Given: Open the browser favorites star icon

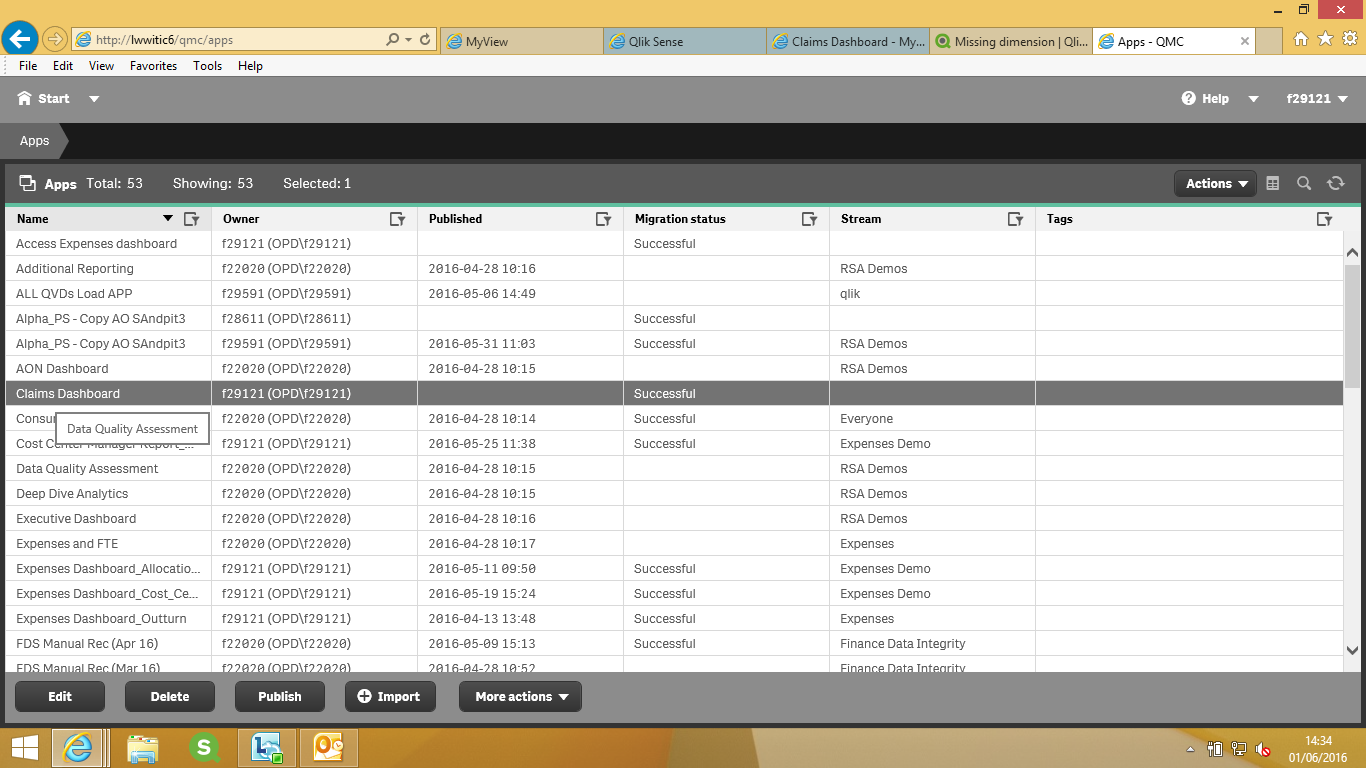Looking at the screenshot, I should [x=1325, y=39].
